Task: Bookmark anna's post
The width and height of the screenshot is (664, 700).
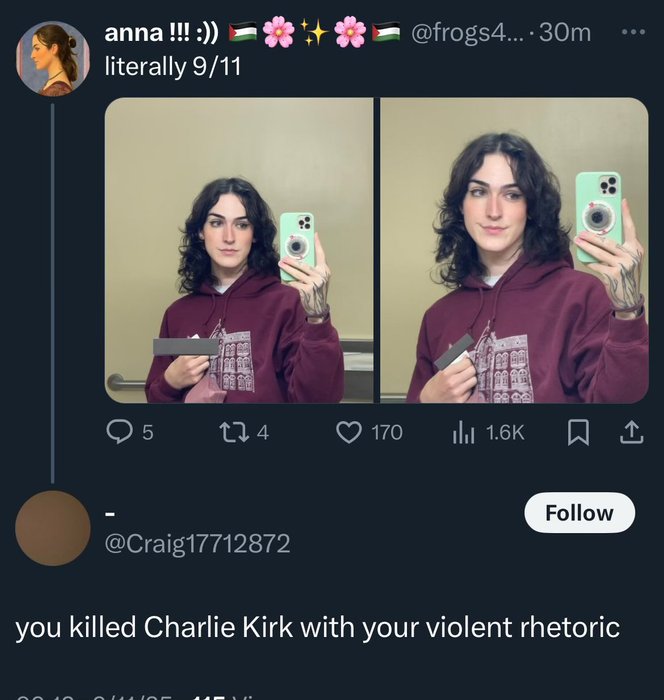Action: tap(578, 431)
